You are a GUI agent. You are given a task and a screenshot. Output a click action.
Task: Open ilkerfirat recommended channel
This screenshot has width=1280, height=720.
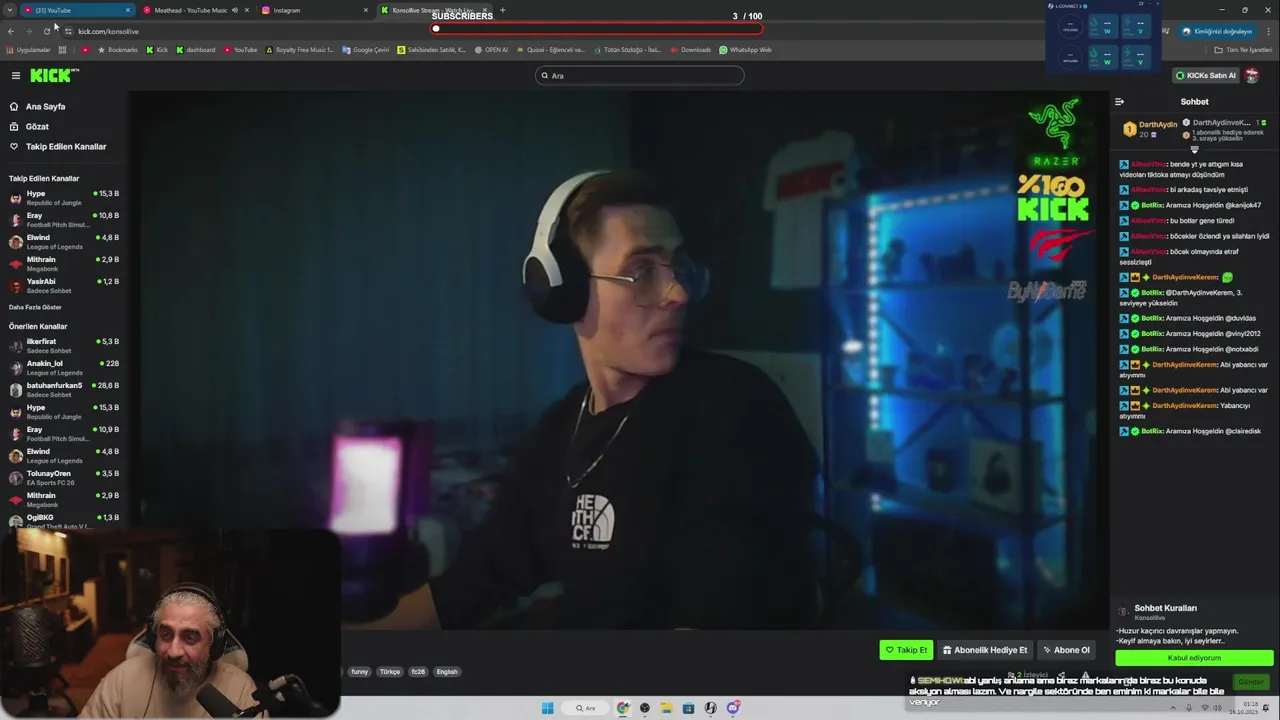click(64, 345)
